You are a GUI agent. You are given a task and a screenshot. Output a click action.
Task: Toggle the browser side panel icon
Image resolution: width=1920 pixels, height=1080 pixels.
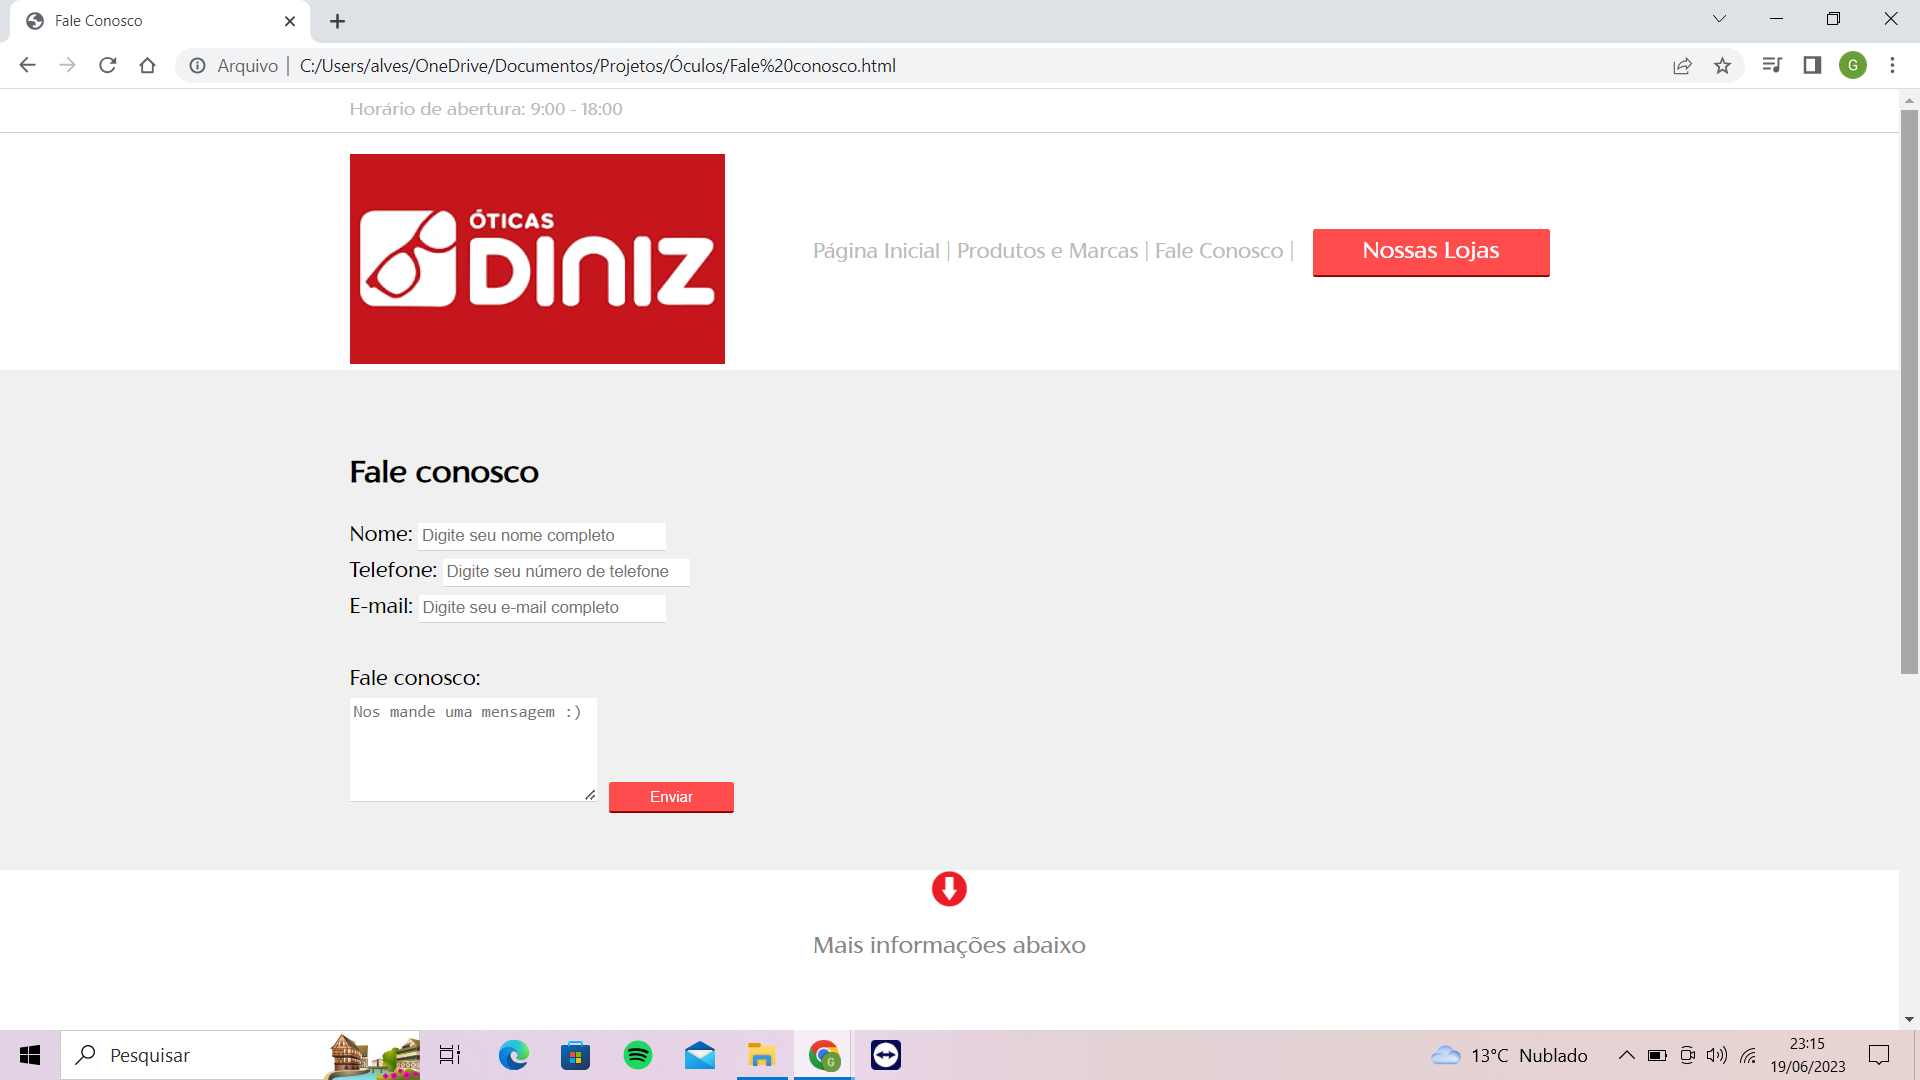1812,66
